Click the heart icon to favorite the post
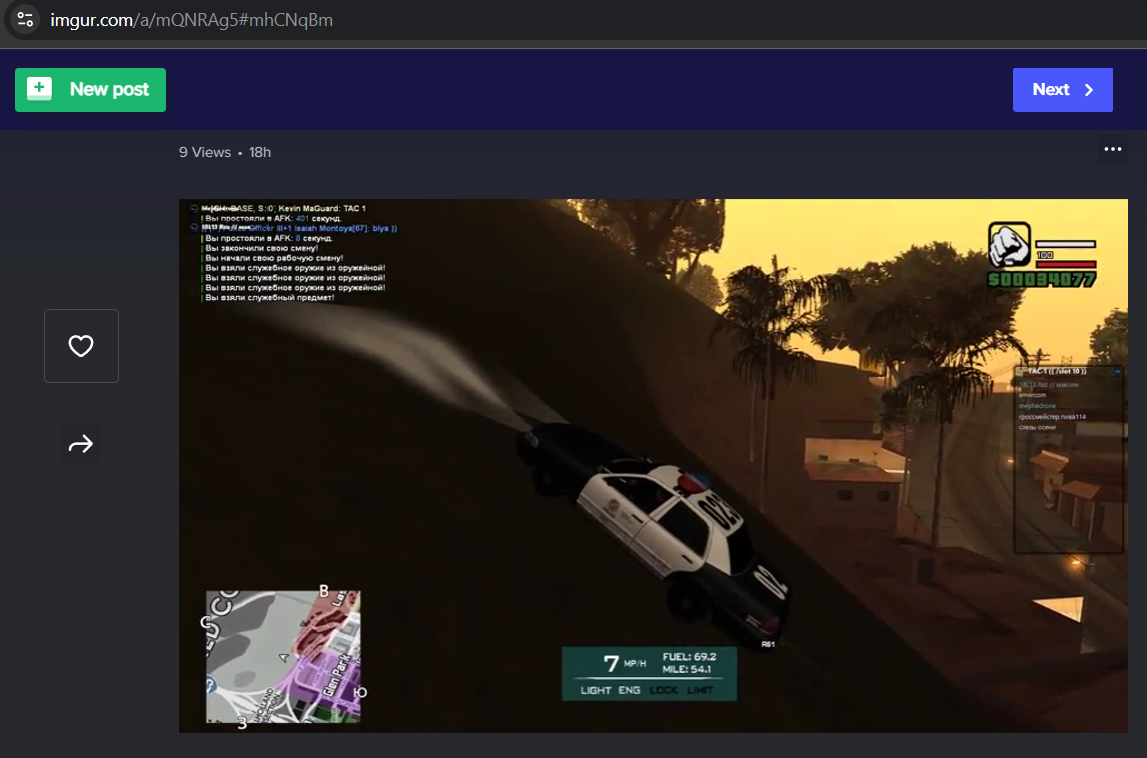The image size is (1147, 758). pyautogui.click(x=81, y=346)
